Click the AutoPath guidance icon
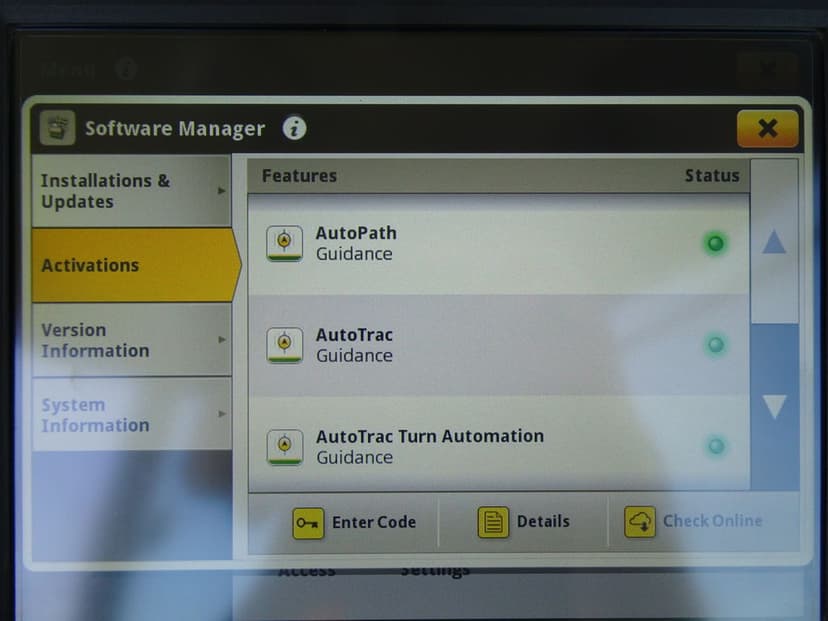This screenshot has width=828, height=621. coord(285,243)
